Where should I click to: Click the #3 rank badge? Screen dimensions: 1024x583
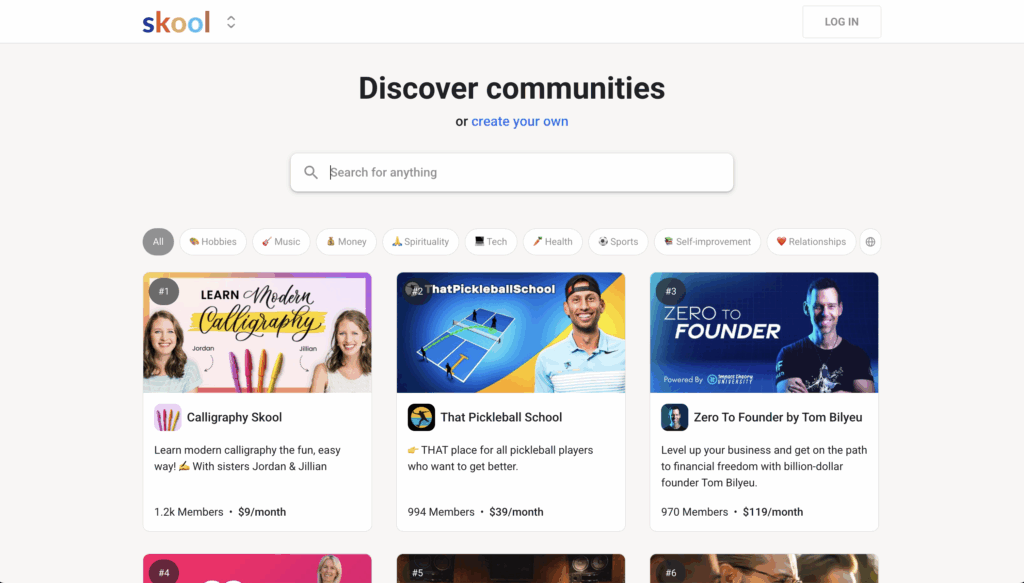click(x=671, y=291)
